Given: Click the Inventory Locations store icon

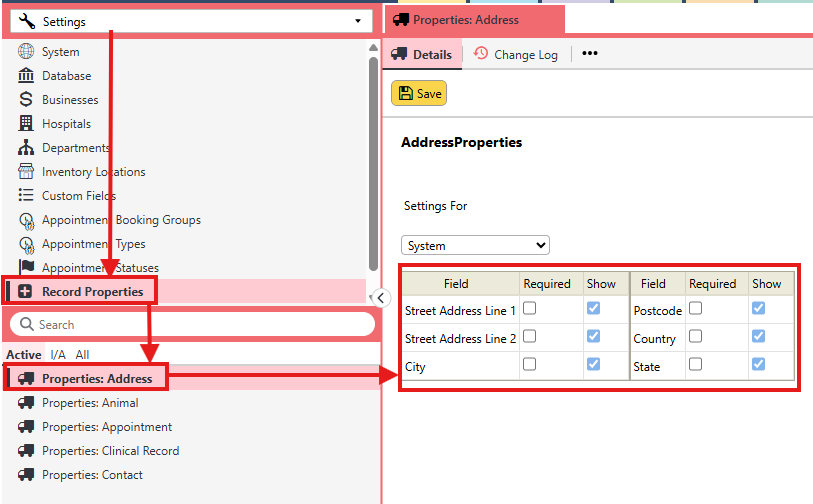Looking at the screenshot, I should coord(26,171).
